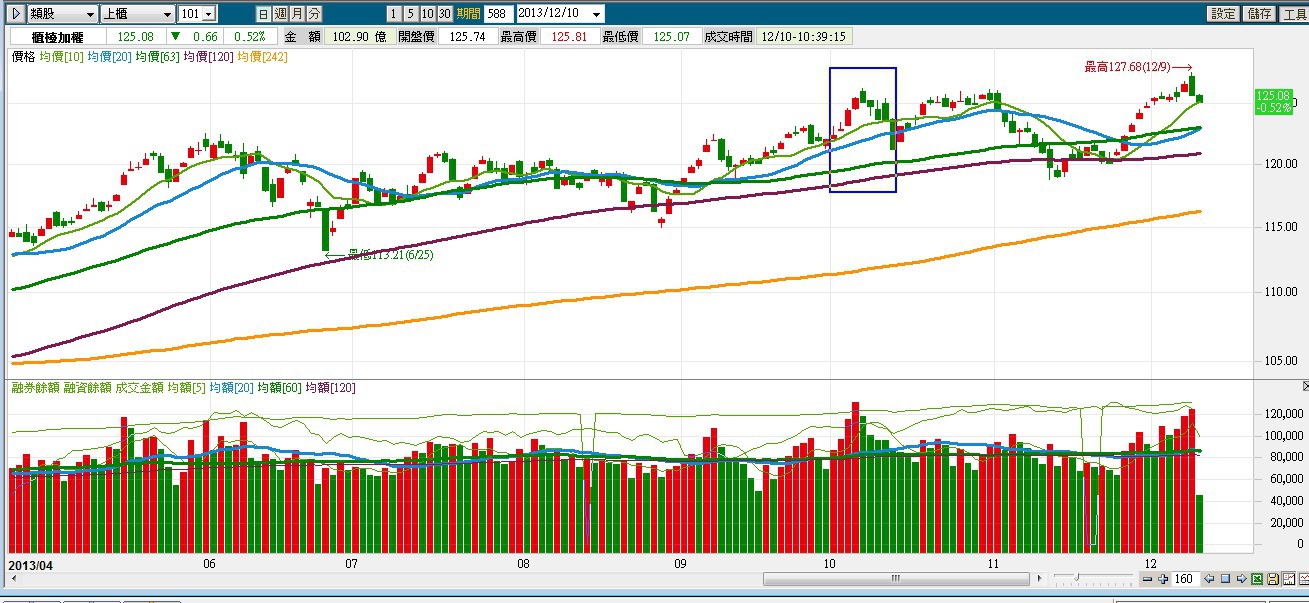This screenshot has width=1309, height=603.
Task: Click the chart-type icon beside save icon
Action: (1288, 579)
